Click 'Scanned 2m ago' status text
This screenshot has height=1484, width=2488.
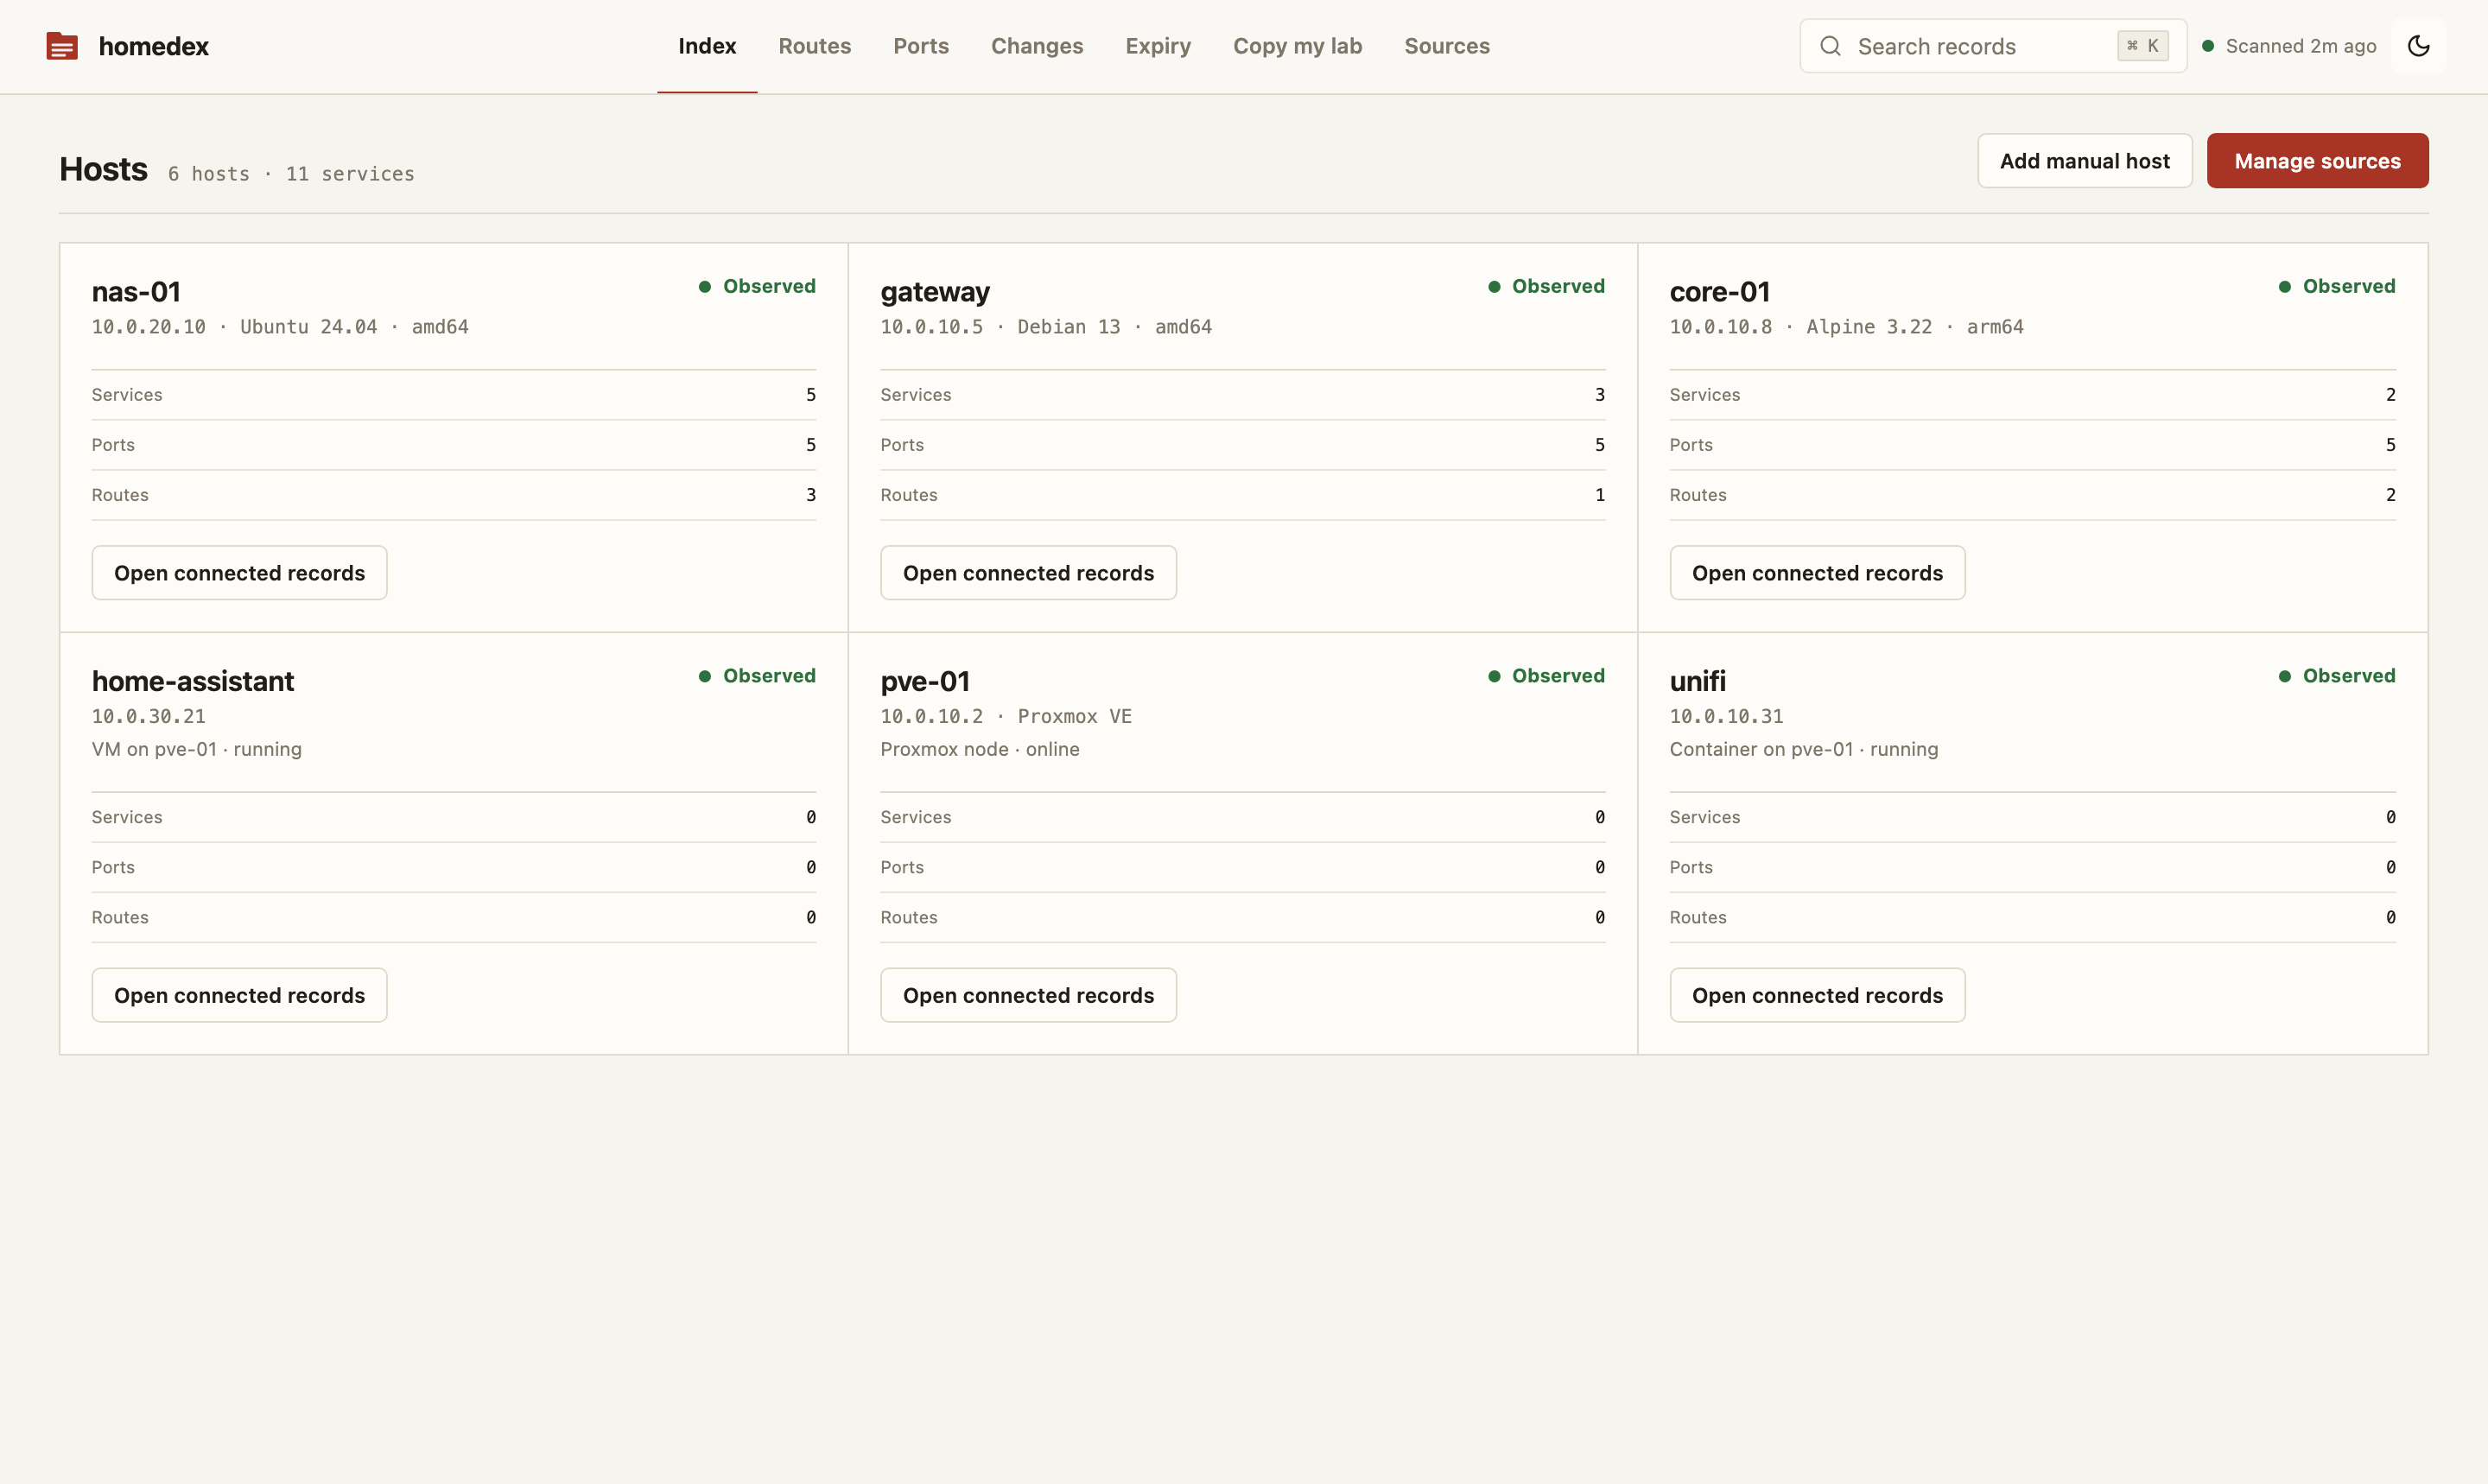2301,46
